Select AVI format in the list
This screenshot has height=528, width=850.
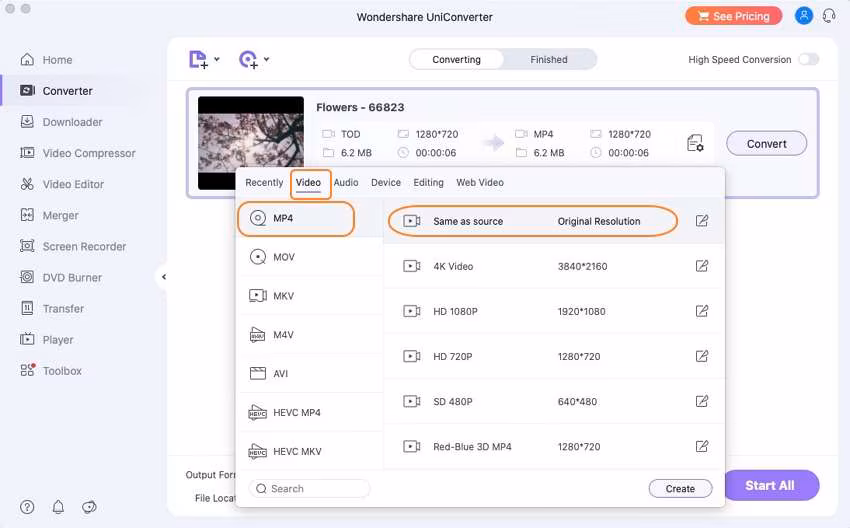click(310, 374)
